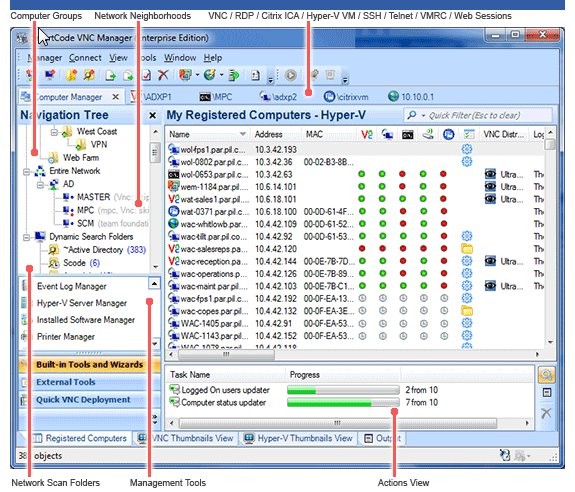Click the first page with green arrow toolbar icon
The width and height of the screenshot is (575, 492).
(x=110, y=76)
